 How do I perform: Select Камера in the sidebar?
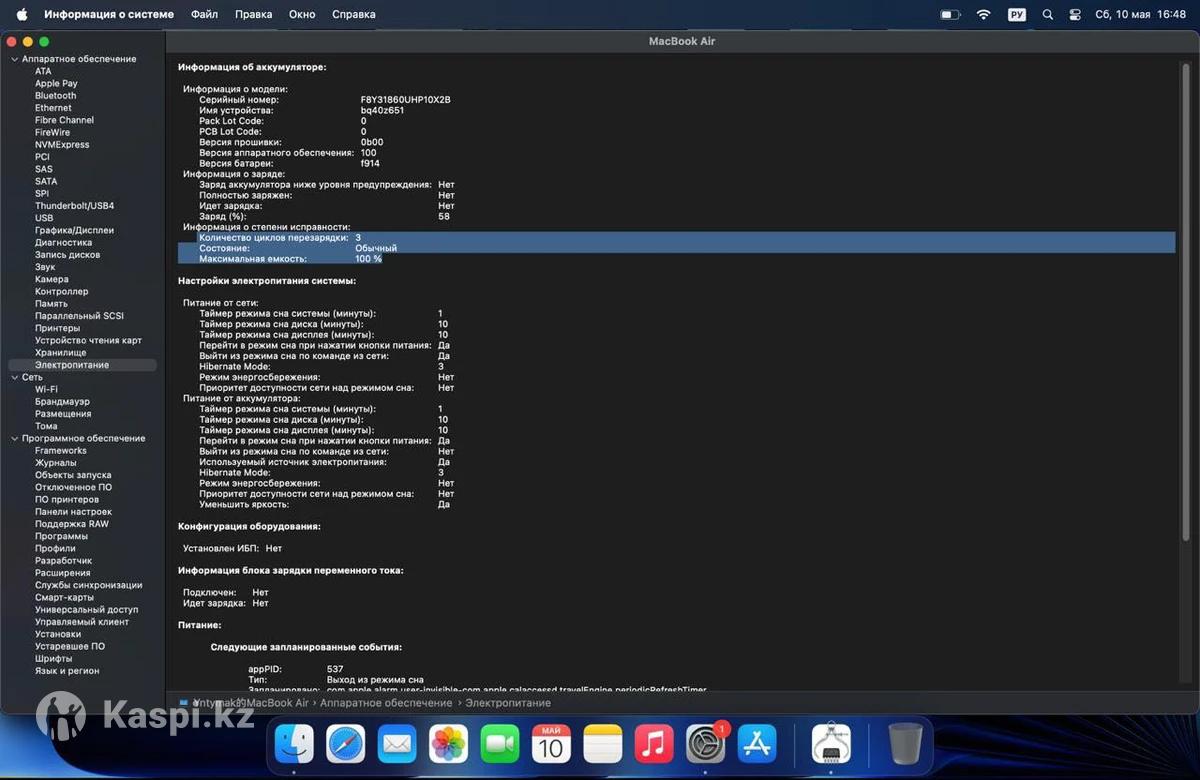click(52, 279)
